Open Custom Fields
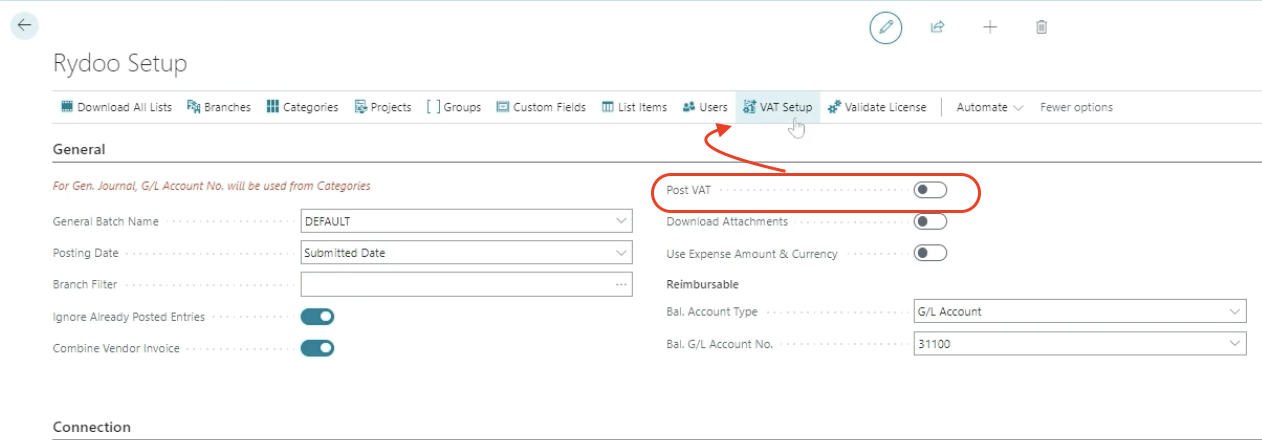This screenshot has height=440, width=1262. click(541, 107)
